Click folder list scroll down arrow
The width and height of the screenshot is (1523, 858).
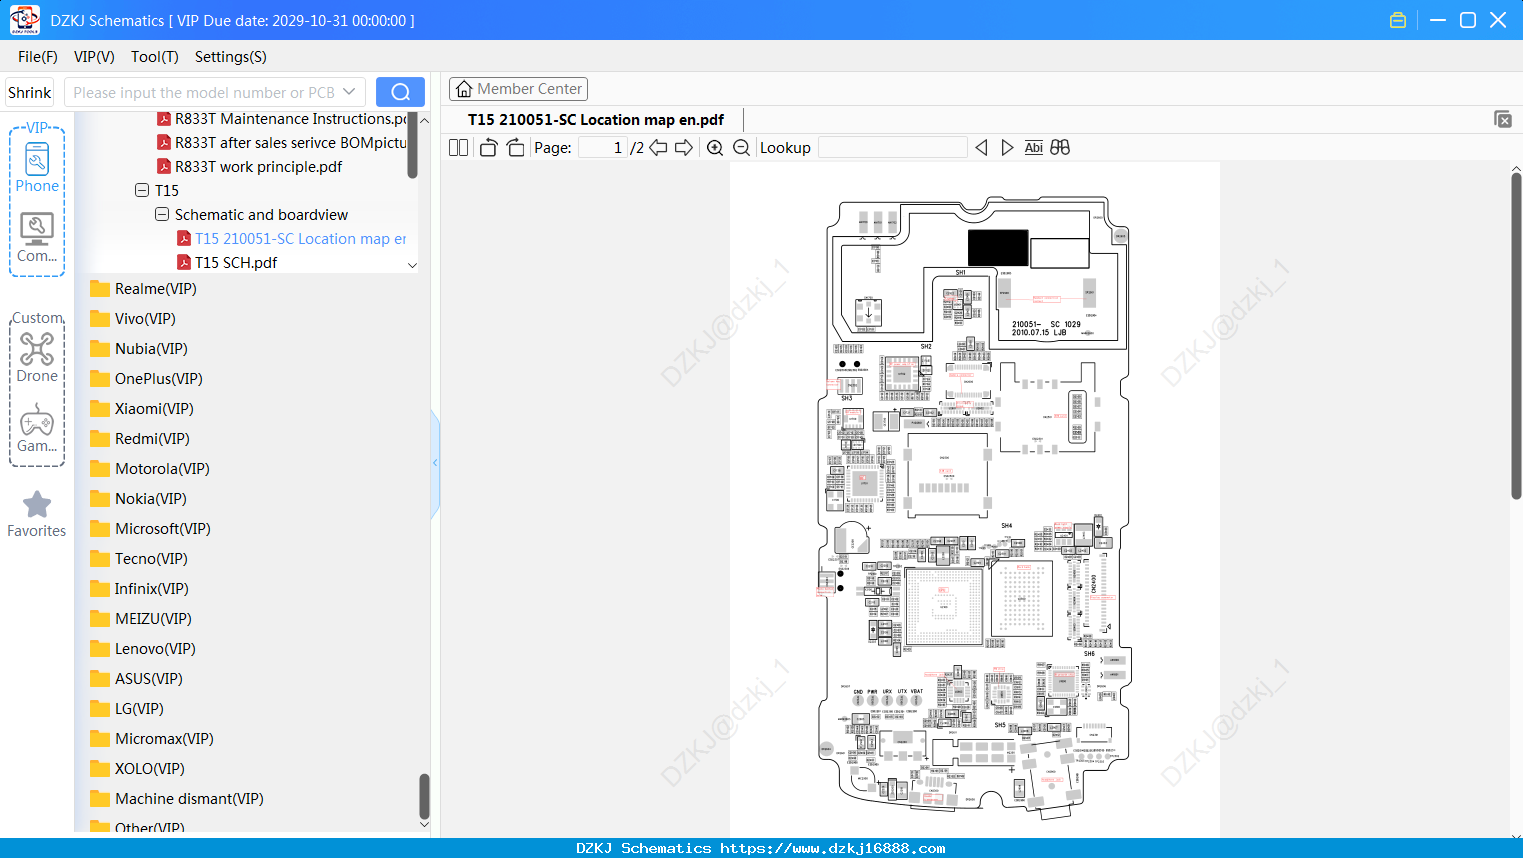coord(424,825)
